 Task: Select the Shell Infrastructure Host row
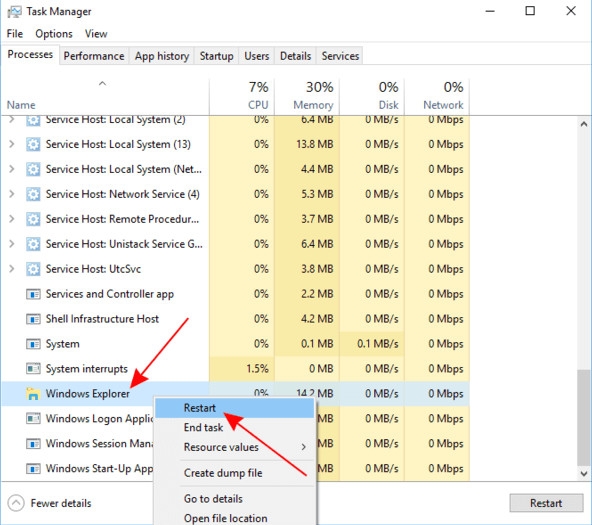(236, 319)
